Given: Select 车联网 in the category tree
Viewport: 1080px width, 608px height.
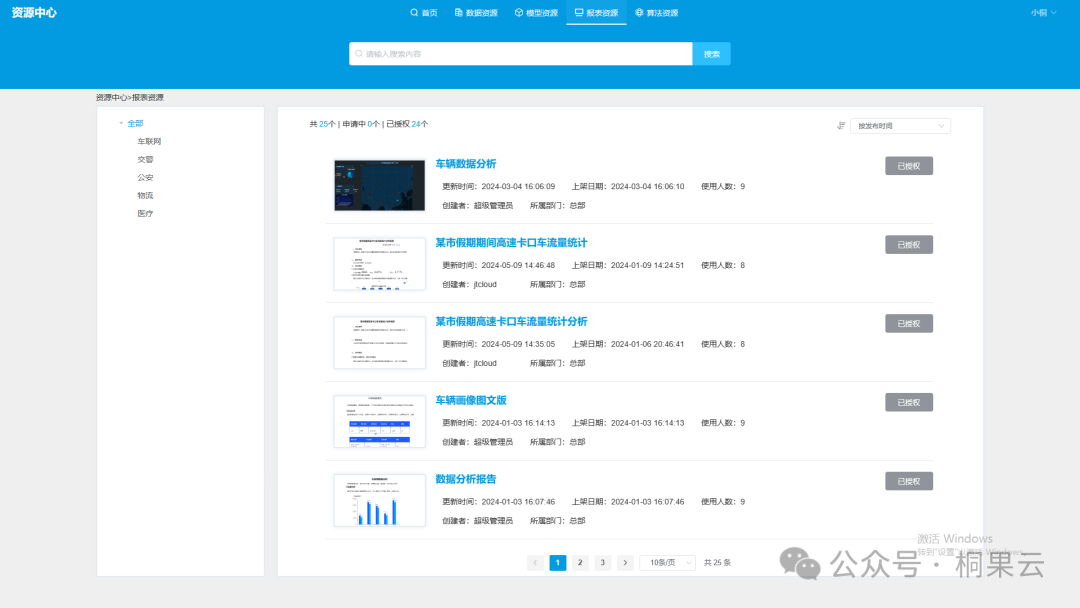Looking at the screenshot, I should point(149,142).
